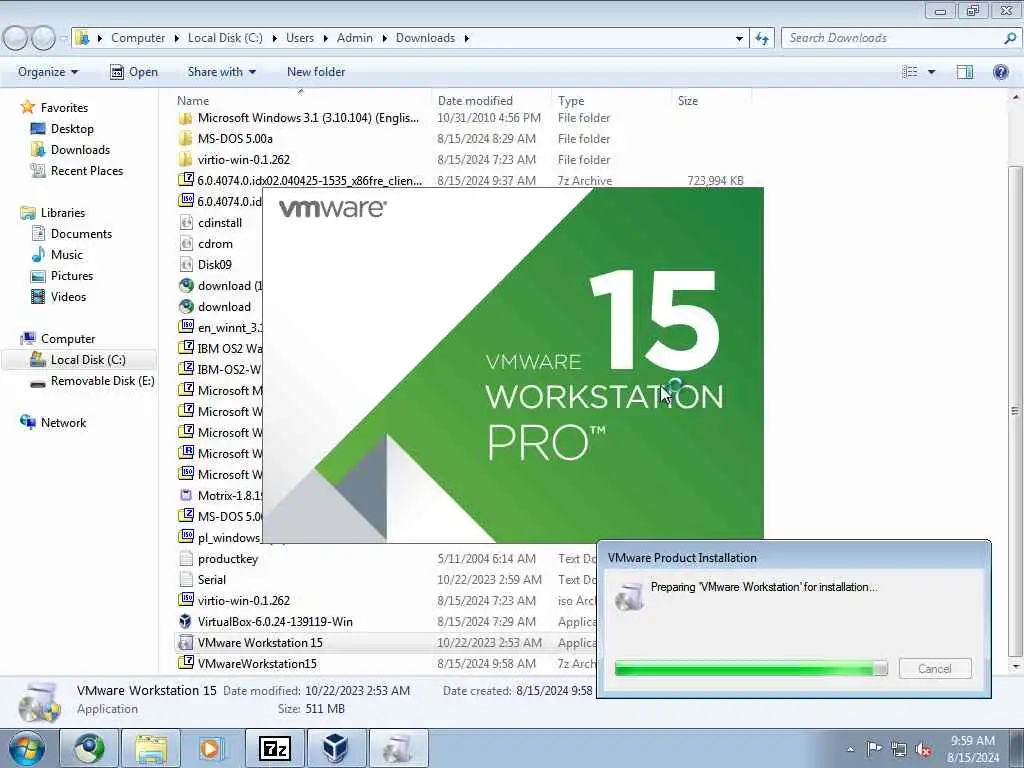Select the productkey text file
The image size is (1024, 768).
(x=227, y=559)
